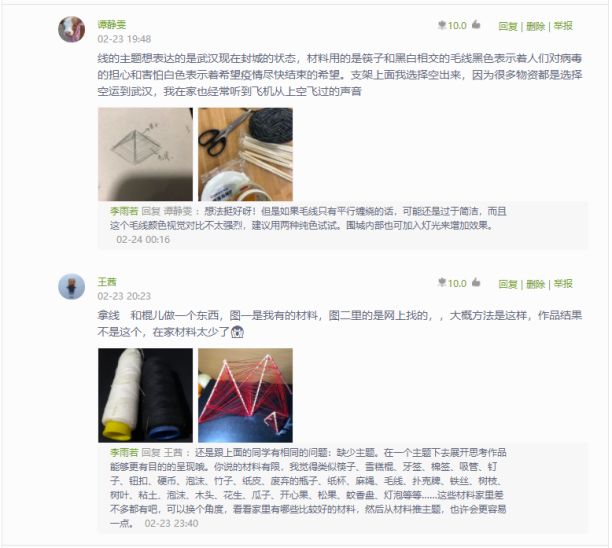Reply to 王茜's comment via 回复
The height and width of the screenshot is (548, 612).
(x=508, y=284)
